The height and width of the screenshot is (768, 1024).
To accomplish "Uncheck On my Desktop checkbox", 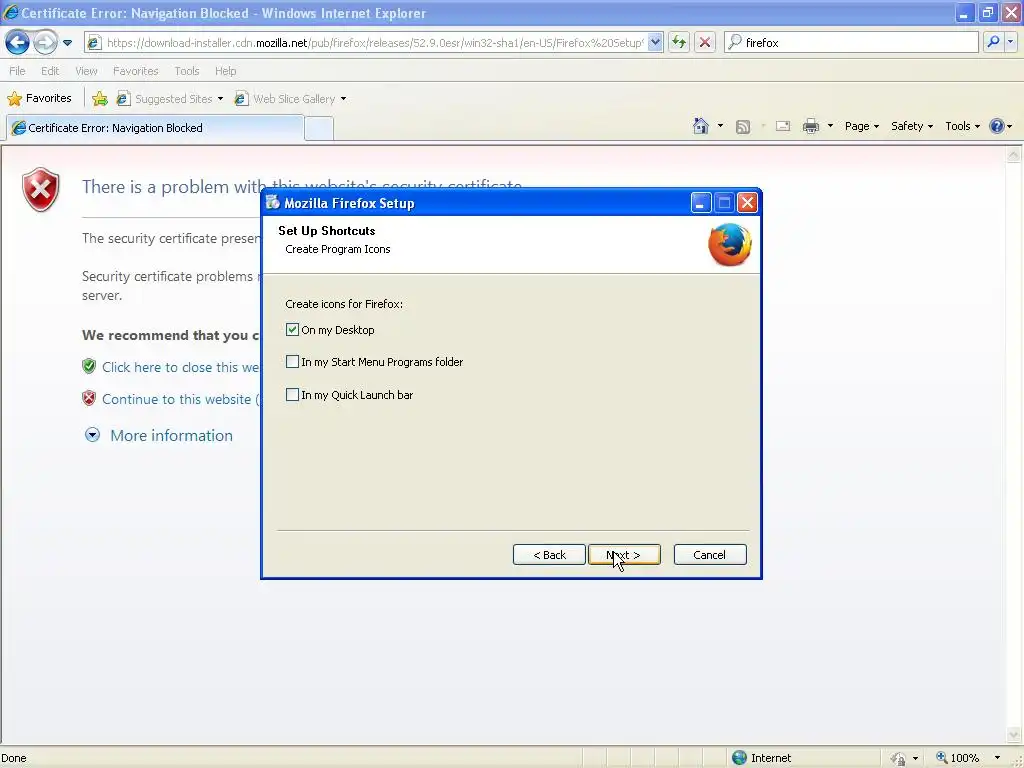I will pyautogui.click(x=292, y=330).
